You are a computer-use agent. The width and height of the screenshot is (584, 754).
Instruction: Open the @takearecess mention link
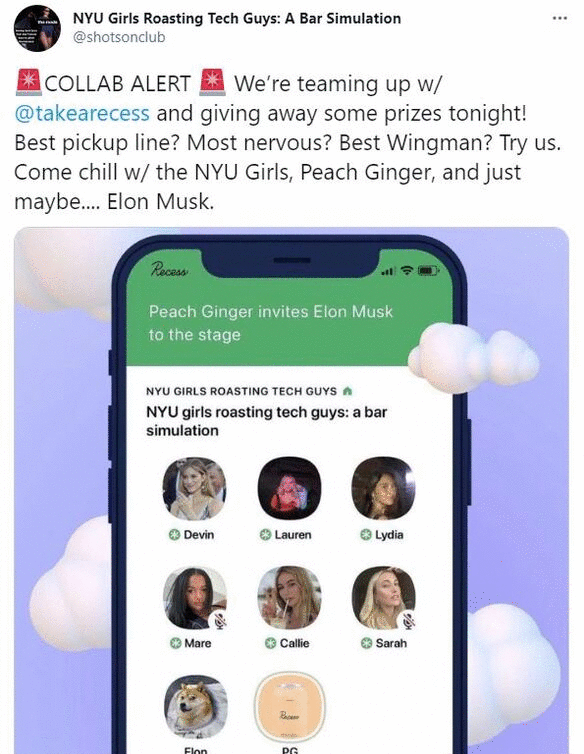[x=82, y=113]
